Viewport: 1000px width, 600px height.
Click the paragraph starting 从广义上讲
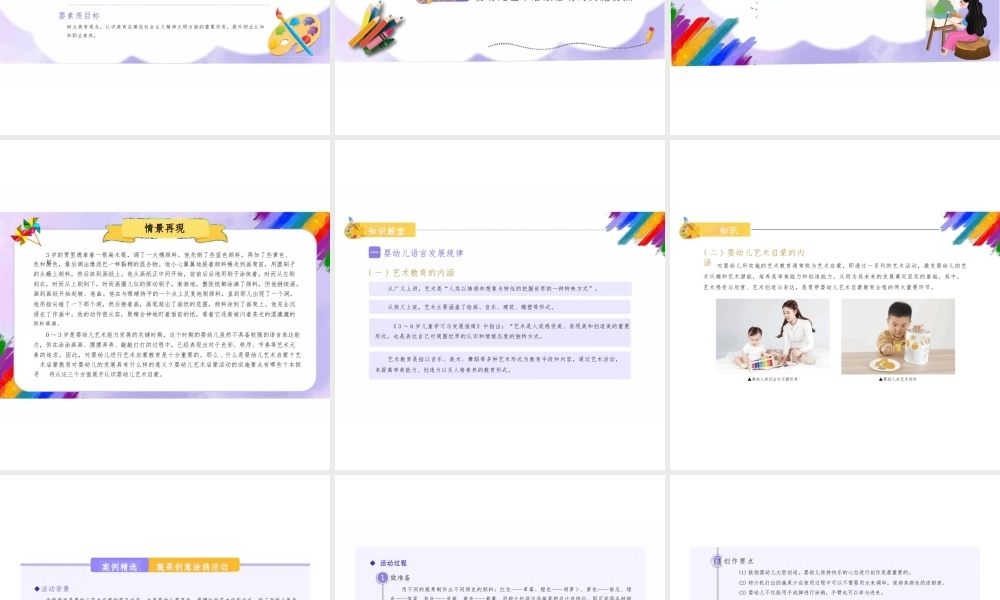click(500, 289)
